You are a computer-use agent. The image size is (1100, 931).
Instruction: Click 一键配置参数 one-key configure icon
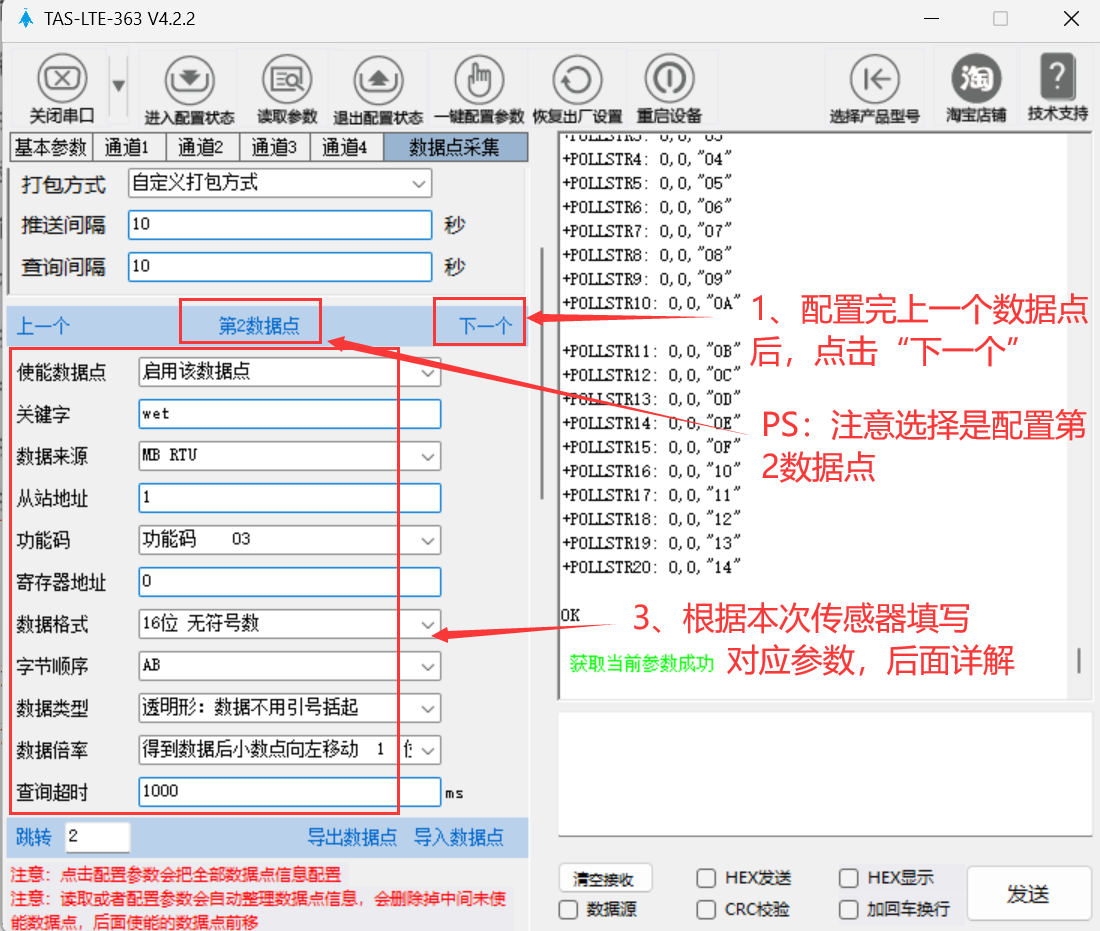tap(479, 79)
